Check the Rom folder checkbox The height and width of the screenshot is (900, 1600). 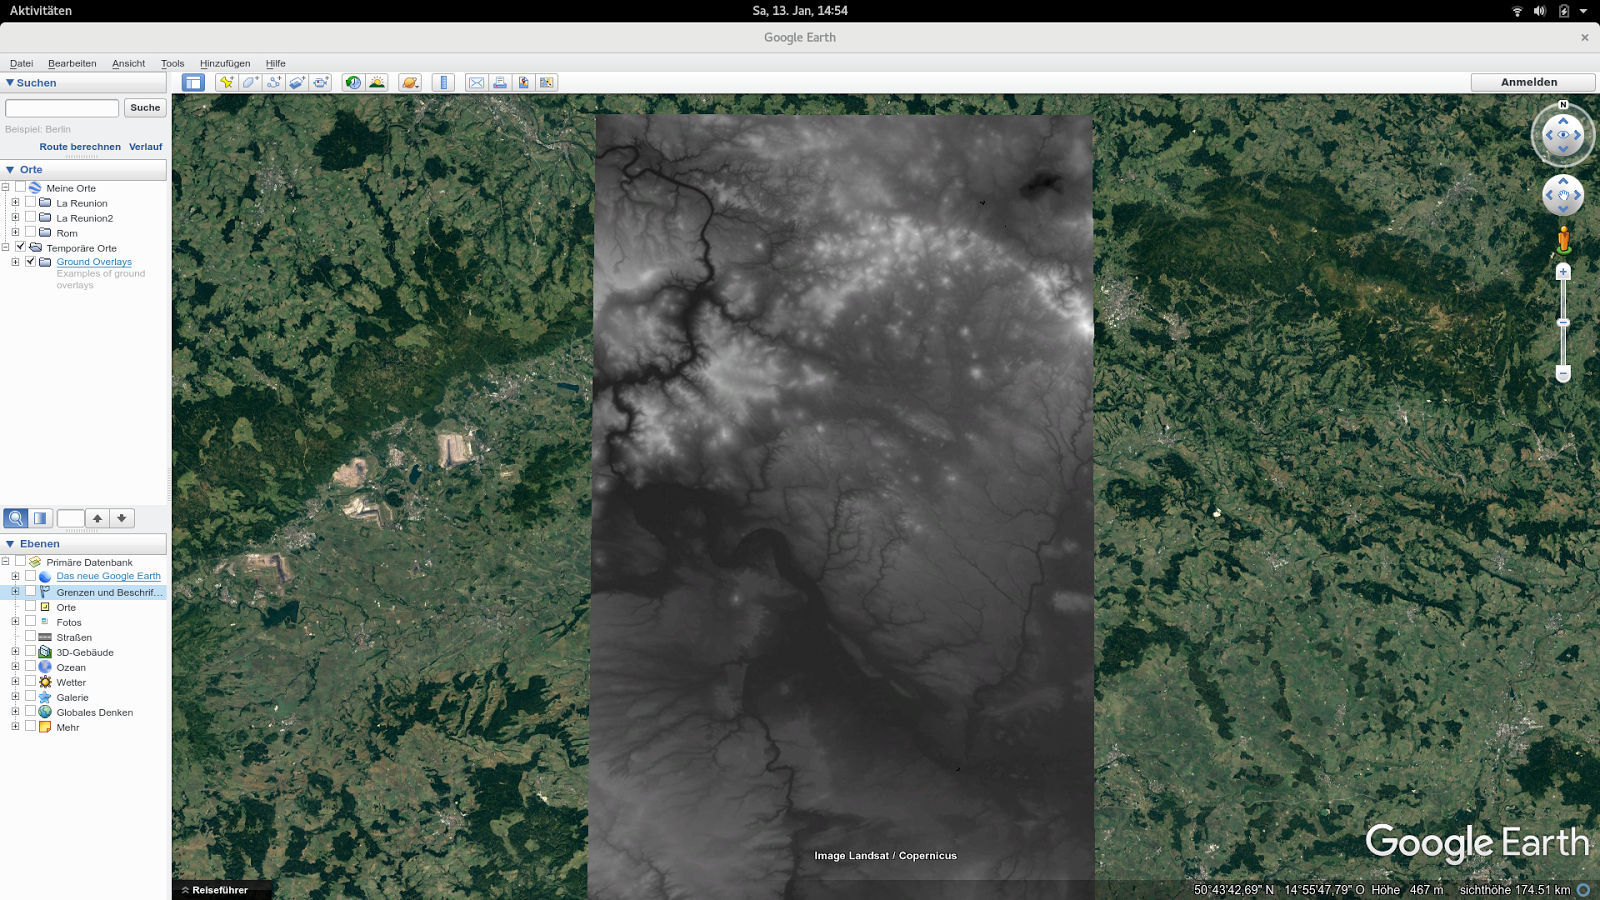pos(30,232)
